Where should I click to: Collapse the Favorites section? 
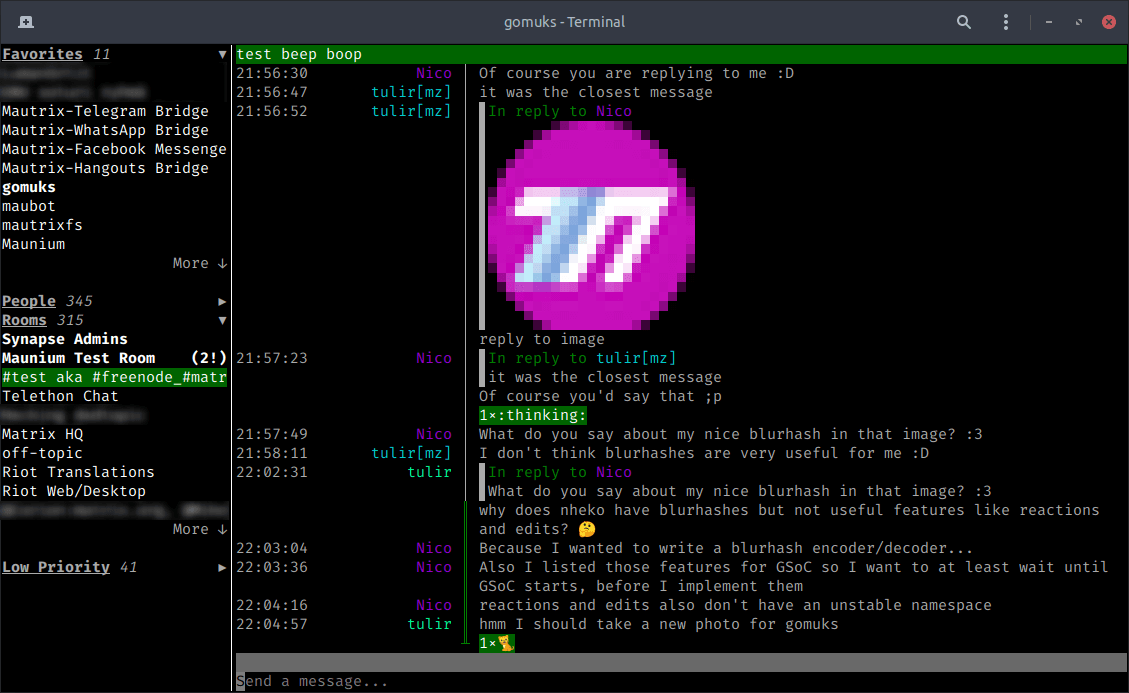pyautogui.click(x=221, y=53)
